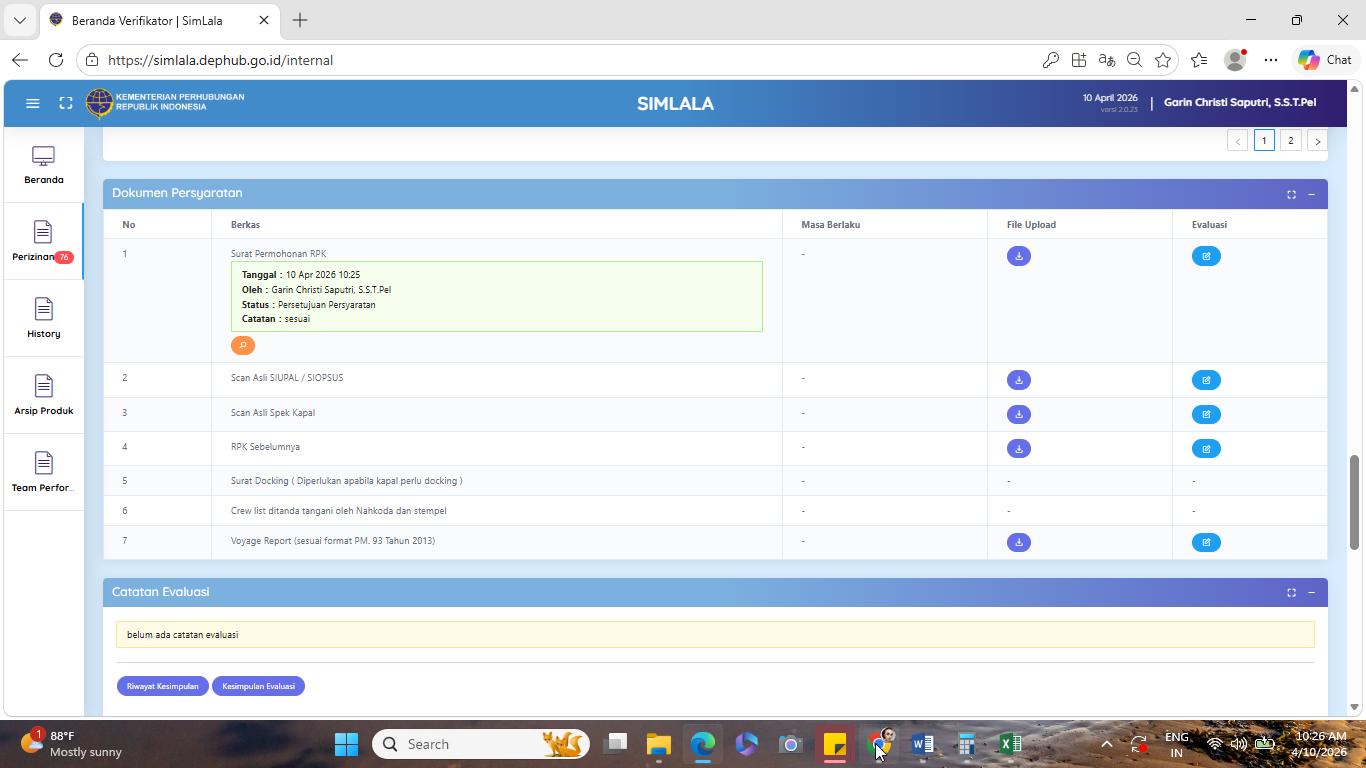Click the zoom out magnifier icon
The height and width of the screenshot is (768, 1366).
(x=1134, y=60)
